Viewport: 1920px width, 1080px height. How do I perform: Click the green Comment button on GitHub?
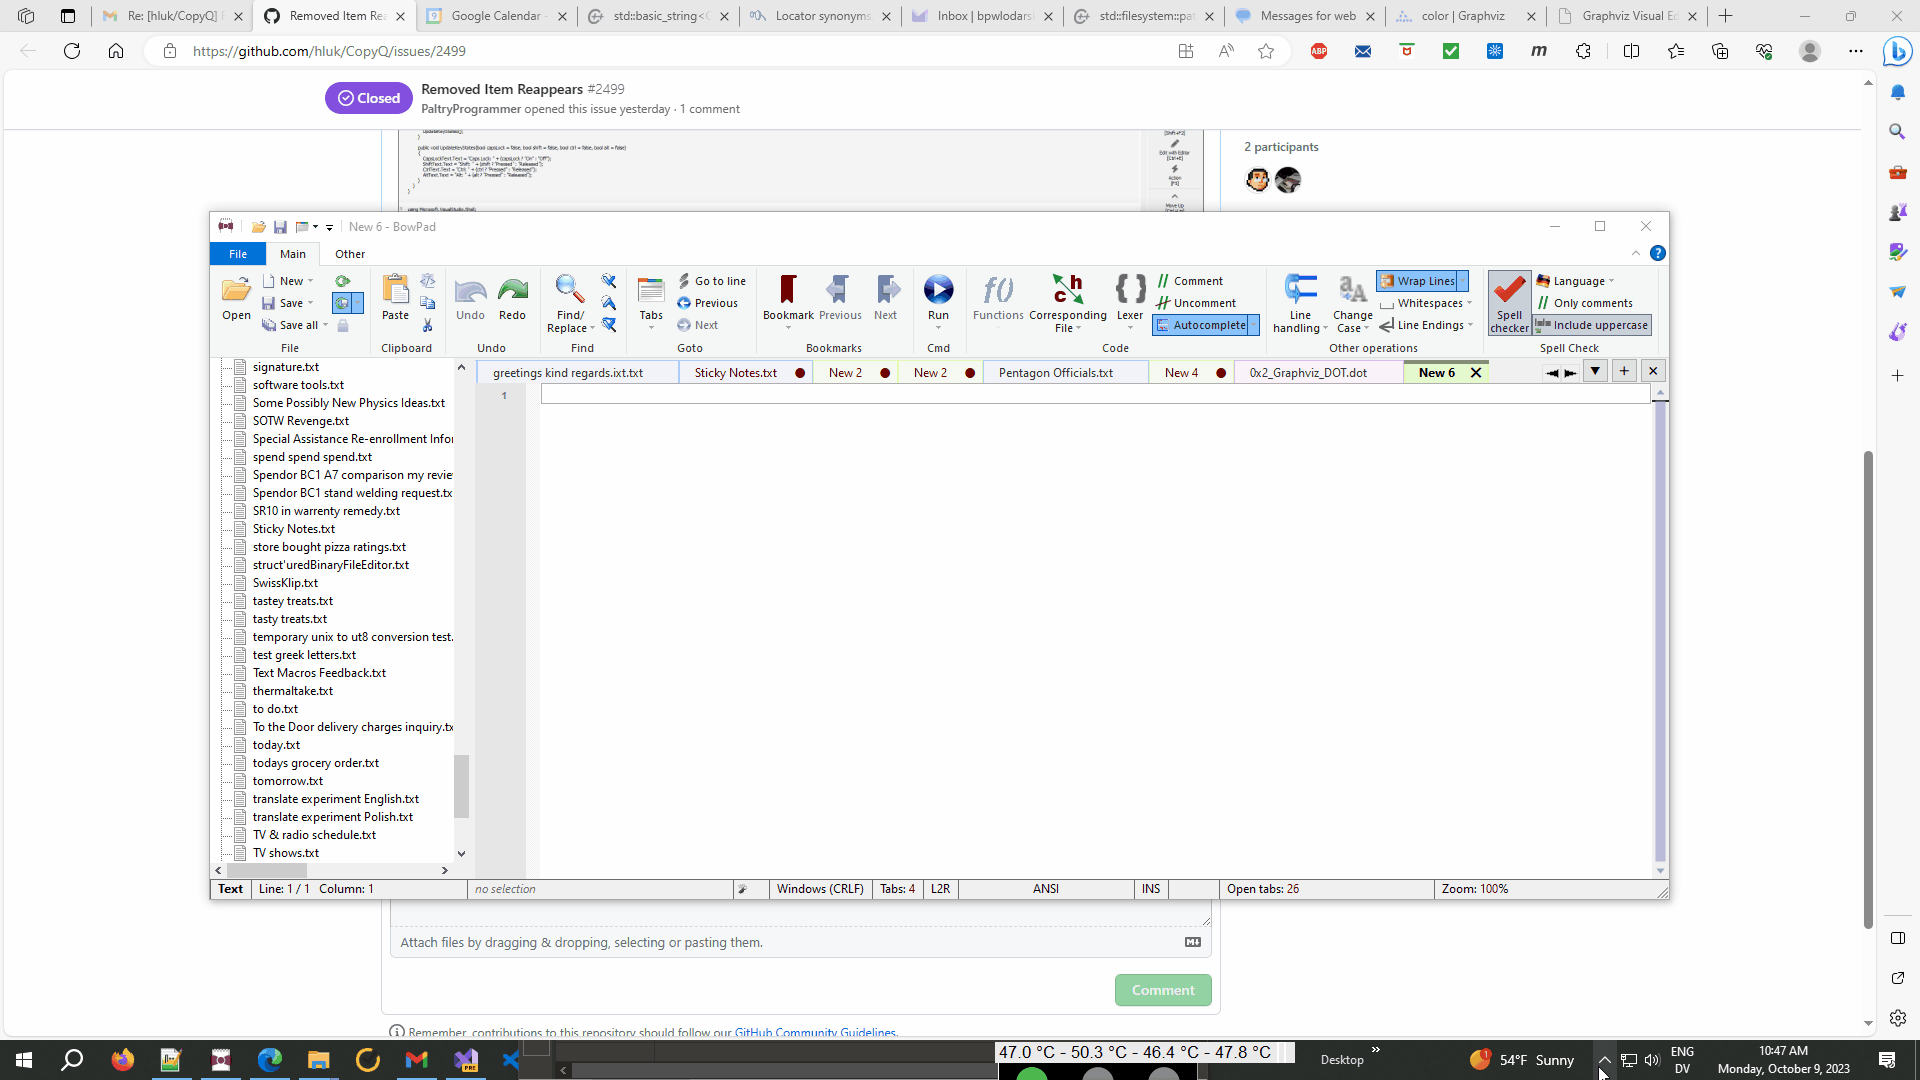point(1162,990)
